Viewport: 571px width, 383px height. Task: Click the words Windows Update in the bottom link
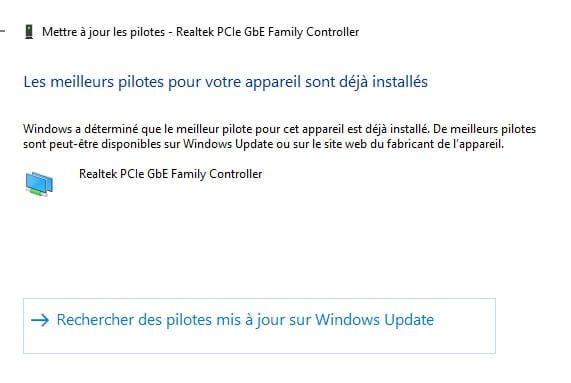coord(374,320)
